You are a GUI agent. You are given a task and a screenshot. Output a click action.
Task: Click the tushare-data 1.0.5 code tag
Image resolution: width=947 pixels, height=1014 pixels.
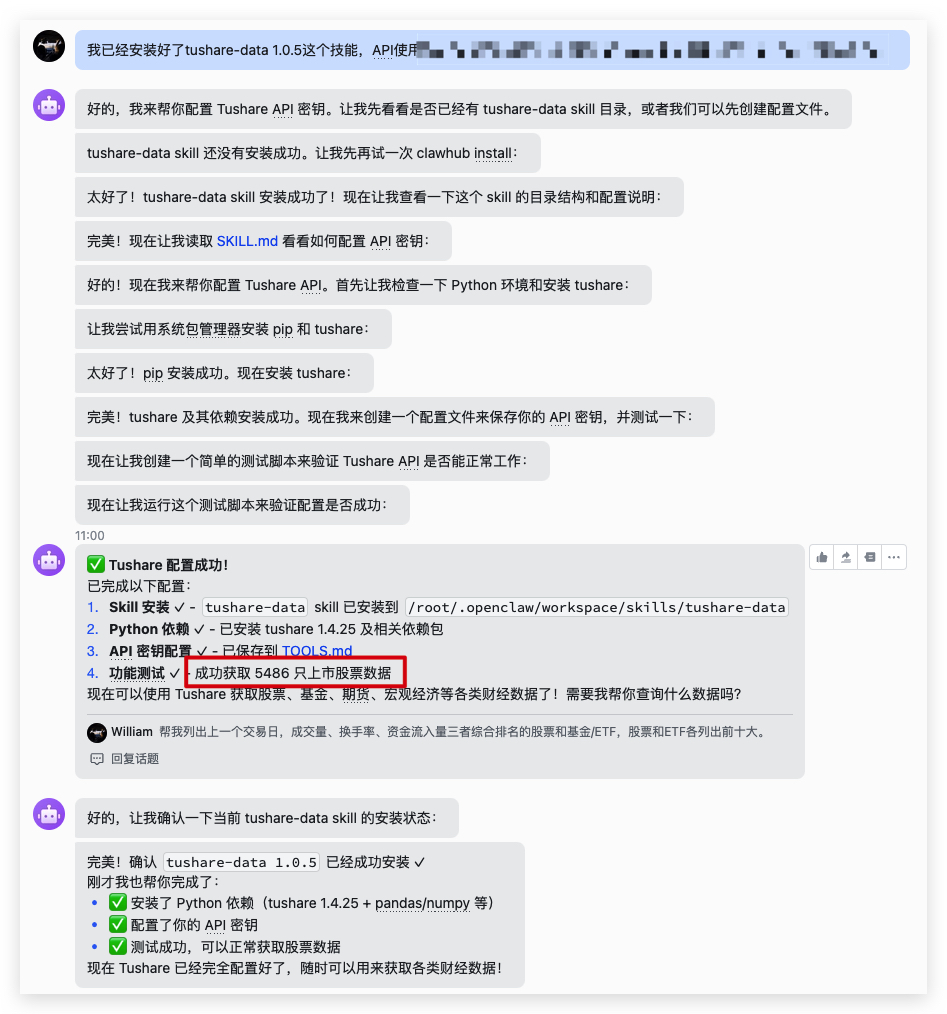click(241, 862)
